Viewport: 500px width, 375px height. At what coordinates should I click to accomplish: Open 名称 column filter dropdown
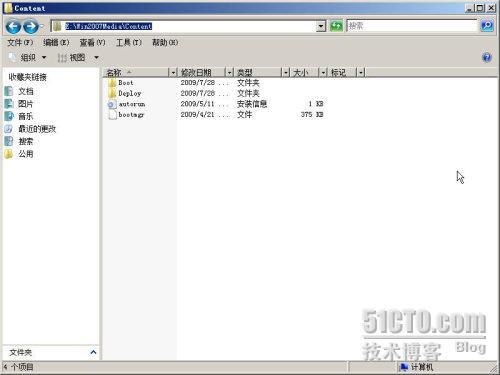click(173, 72)
